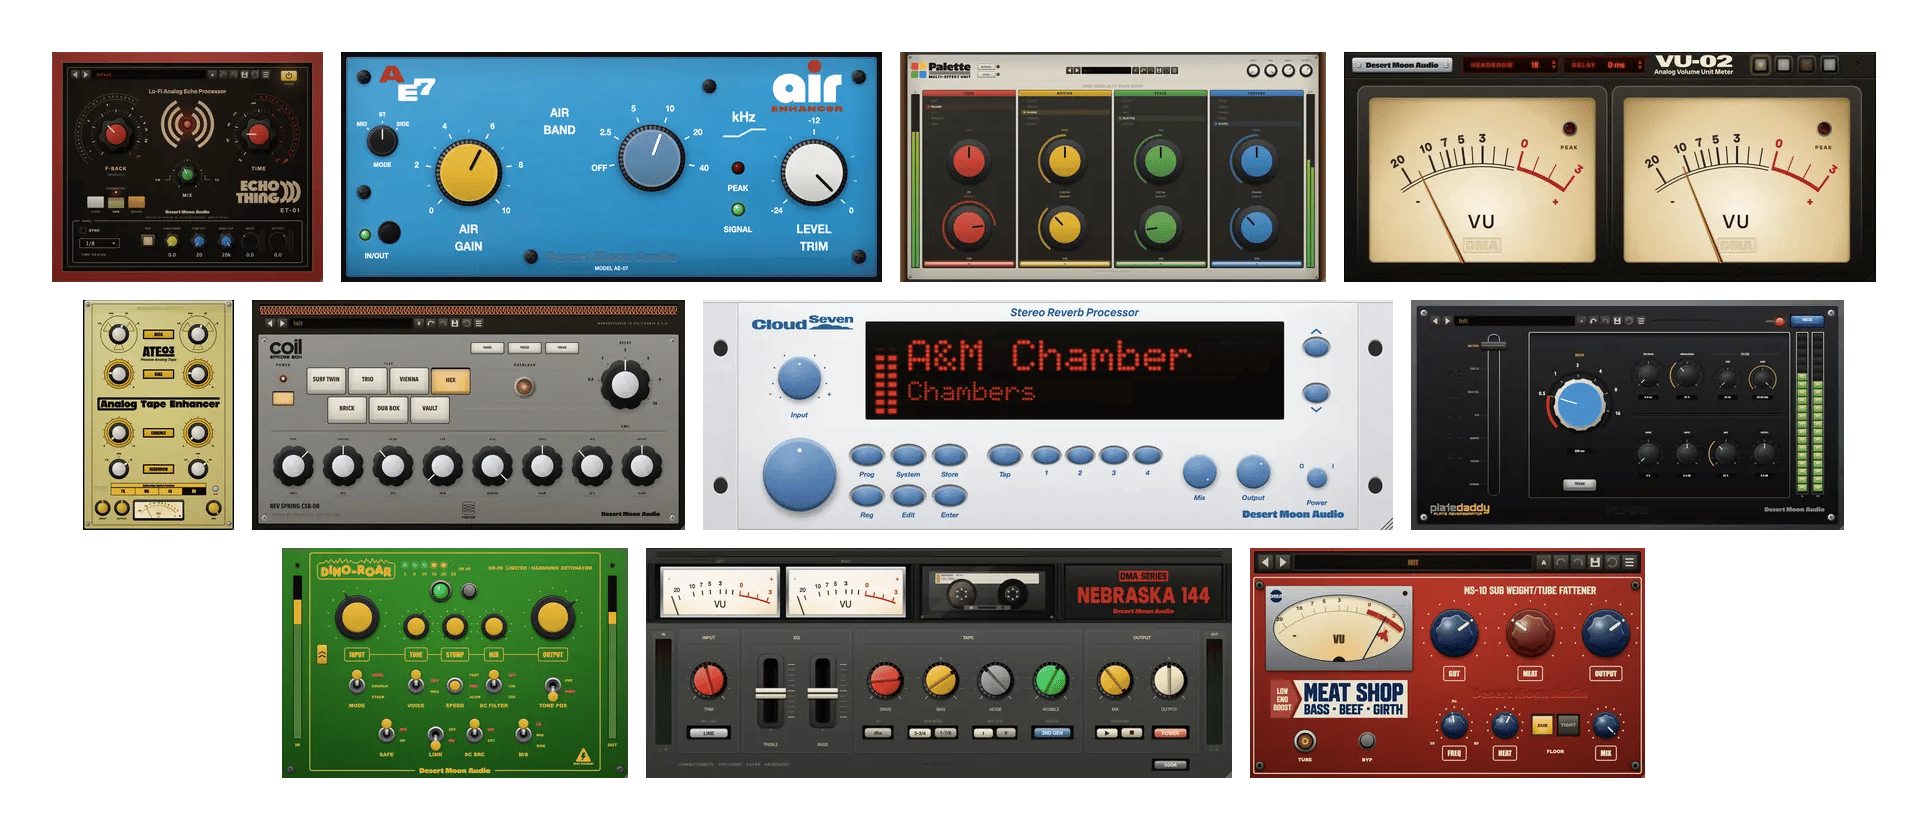Select VIENNA tank in Coil

point(409,379)
